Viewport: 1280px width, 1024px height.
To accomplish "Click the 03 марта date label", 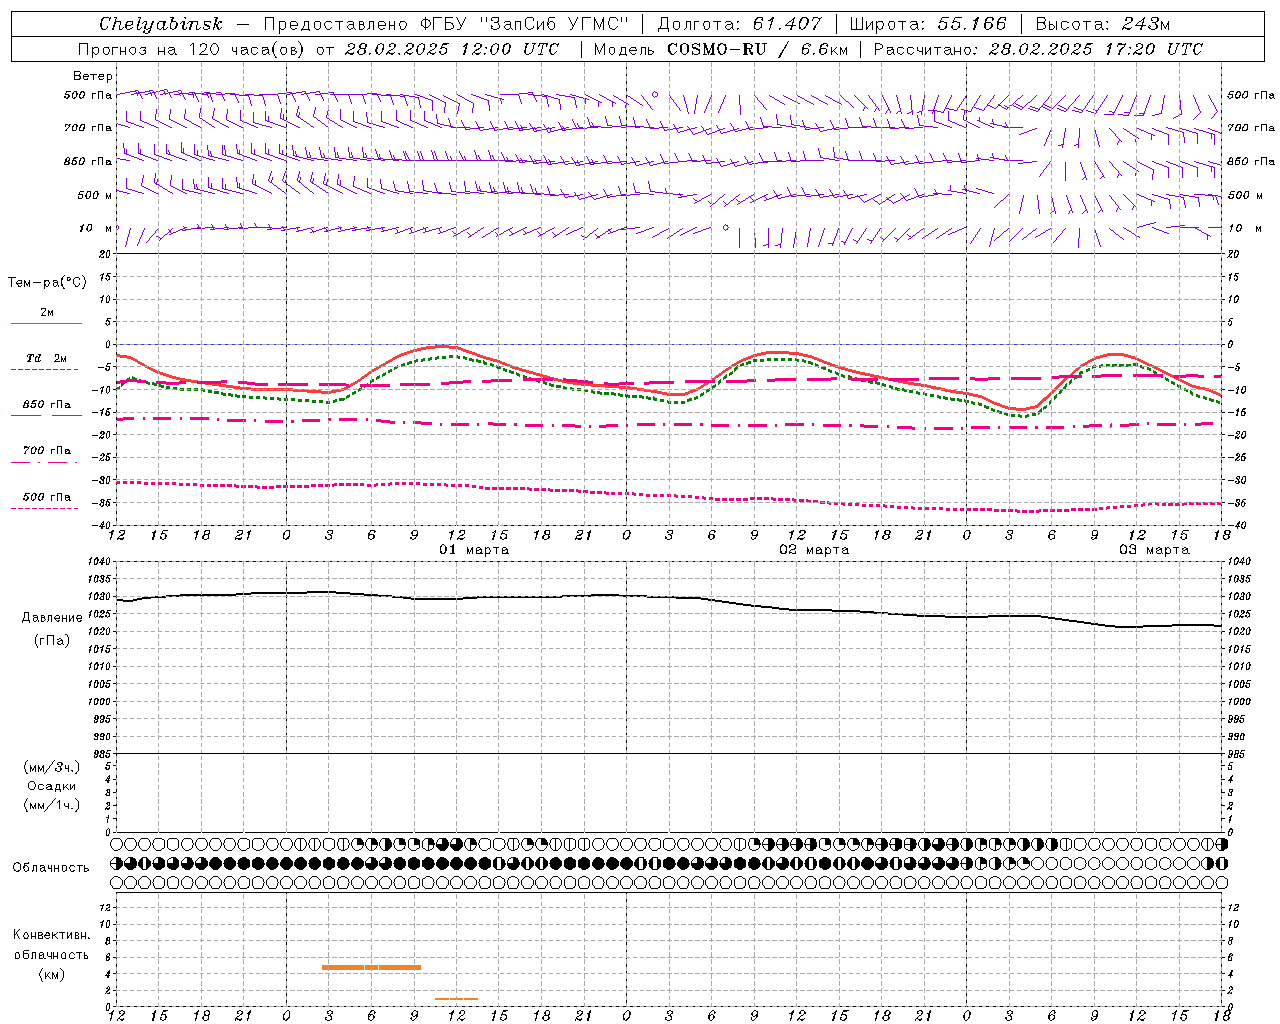I will pyautogui.click(x=1154, y=550).
